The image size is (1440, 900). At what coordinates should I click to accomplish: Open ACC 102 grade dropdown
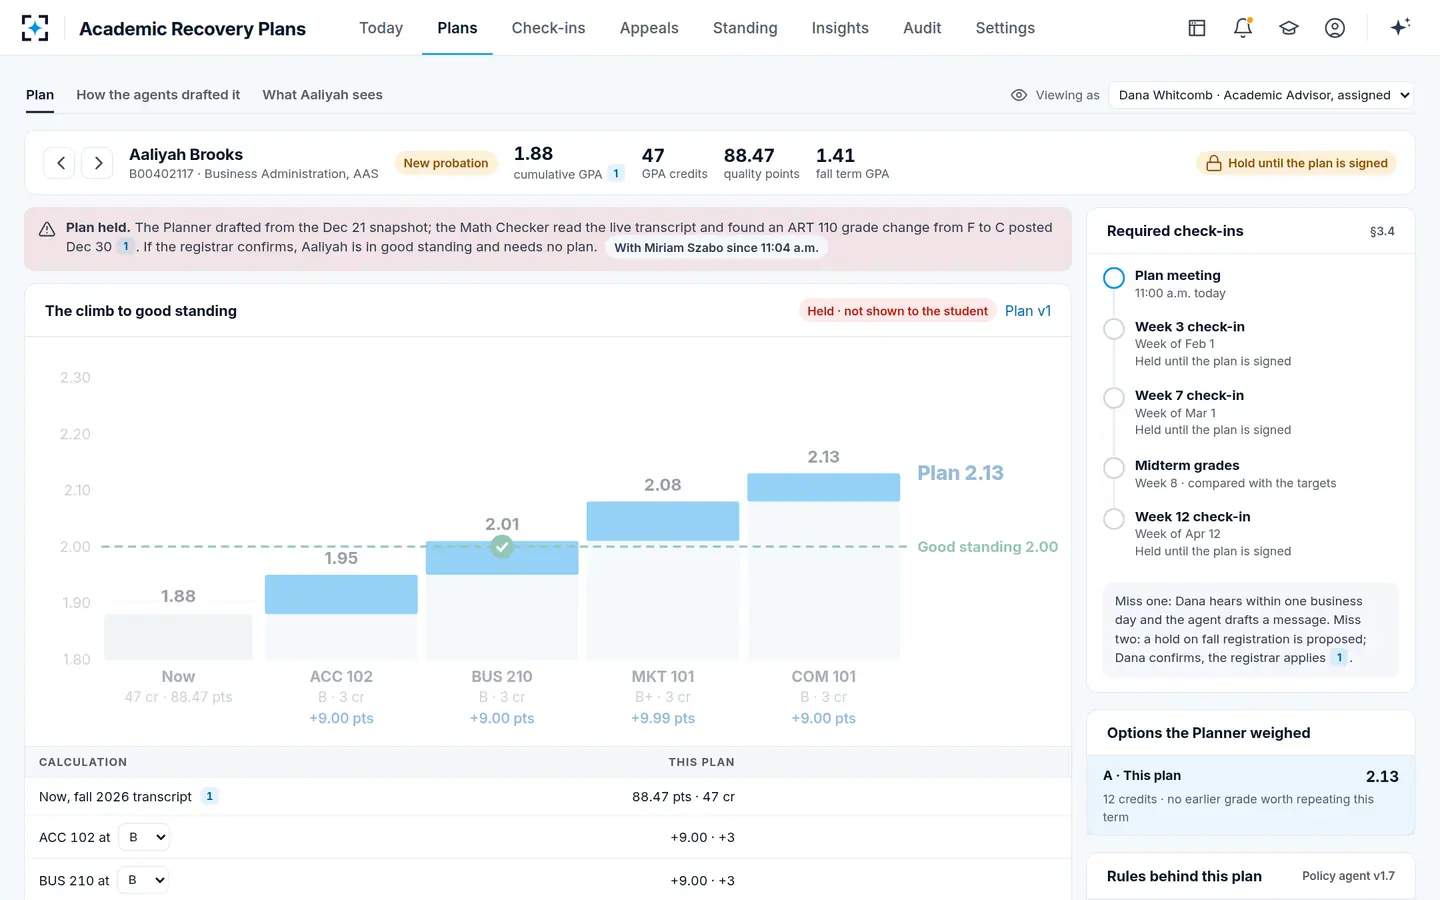(x=144, y=837)
